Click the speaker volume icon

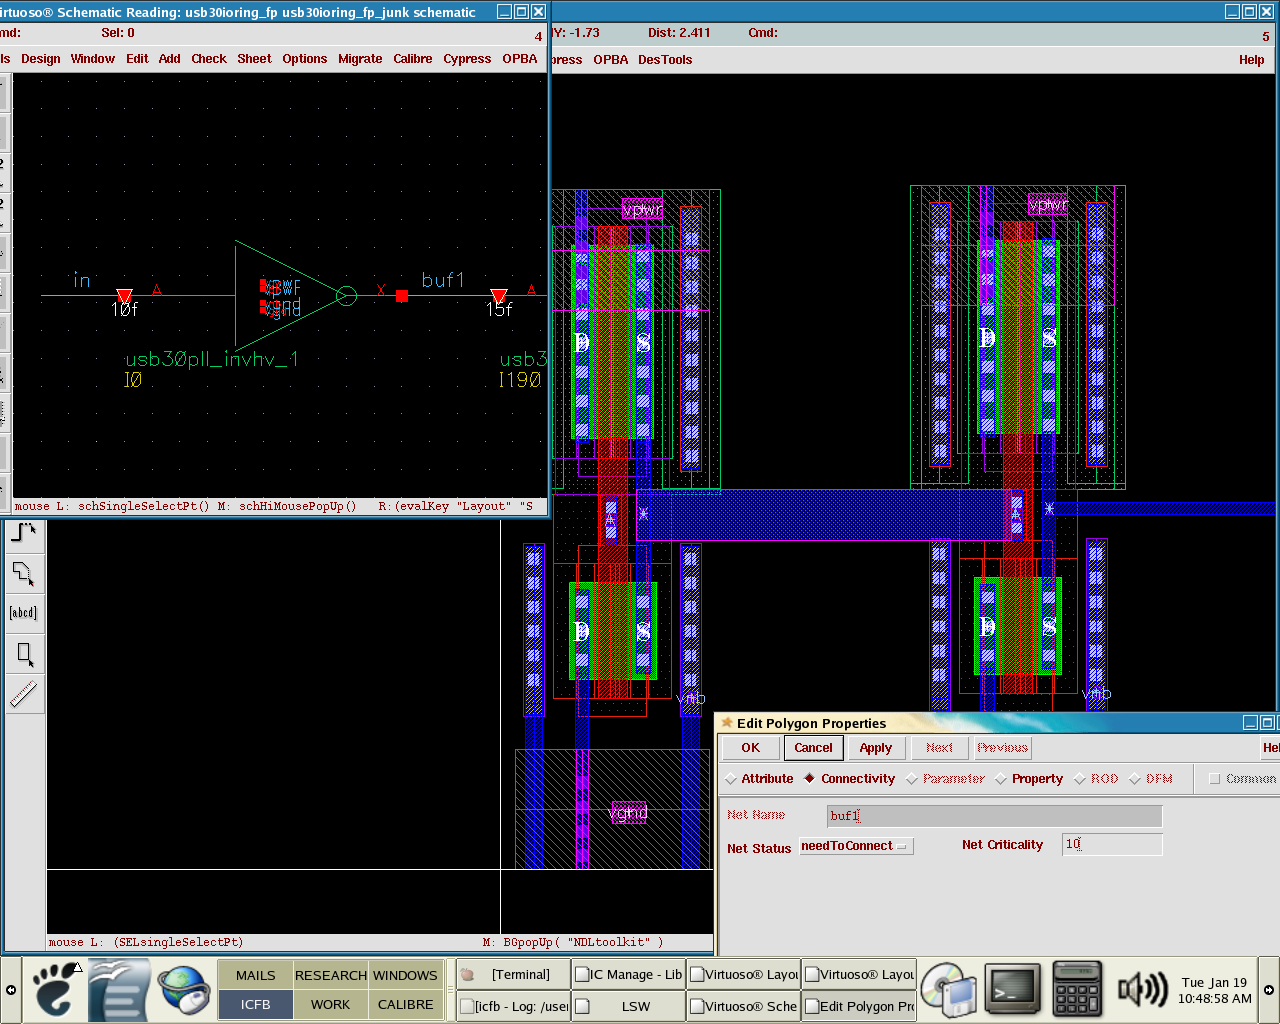[1142, 990]
